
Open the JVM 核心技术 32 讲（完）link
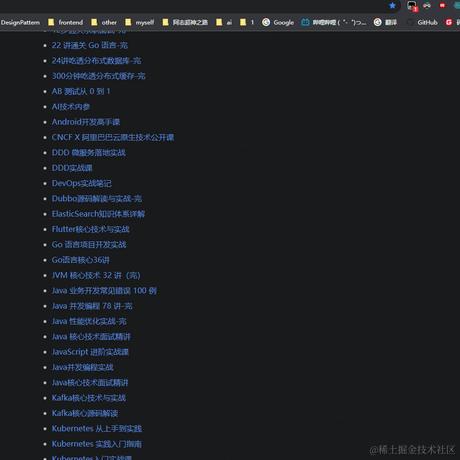coord(96,275)
